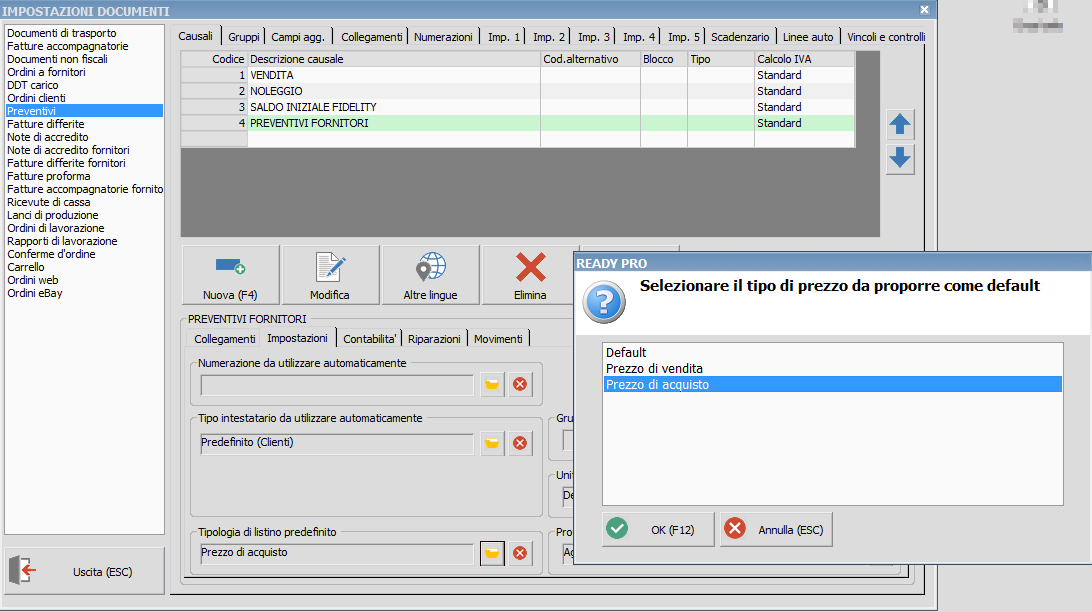The width and height of the screenshot is (1092, 612).
Task: Select PREVENTIVI FORNITORI causale row
Action: click(517, 123)
